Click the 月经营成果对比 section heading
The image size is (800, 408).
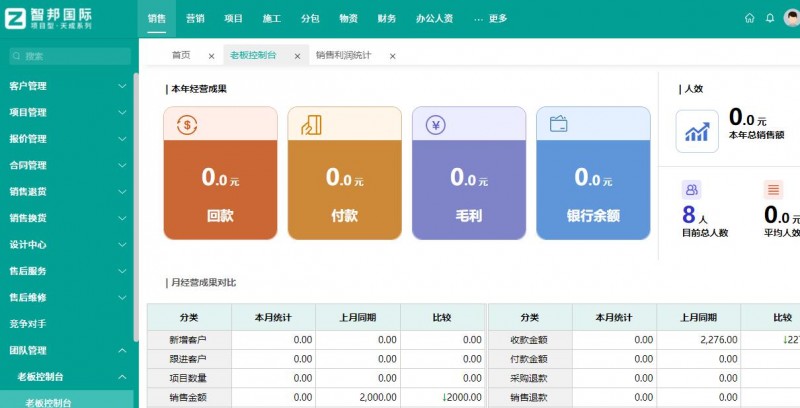tap(204, 283)
